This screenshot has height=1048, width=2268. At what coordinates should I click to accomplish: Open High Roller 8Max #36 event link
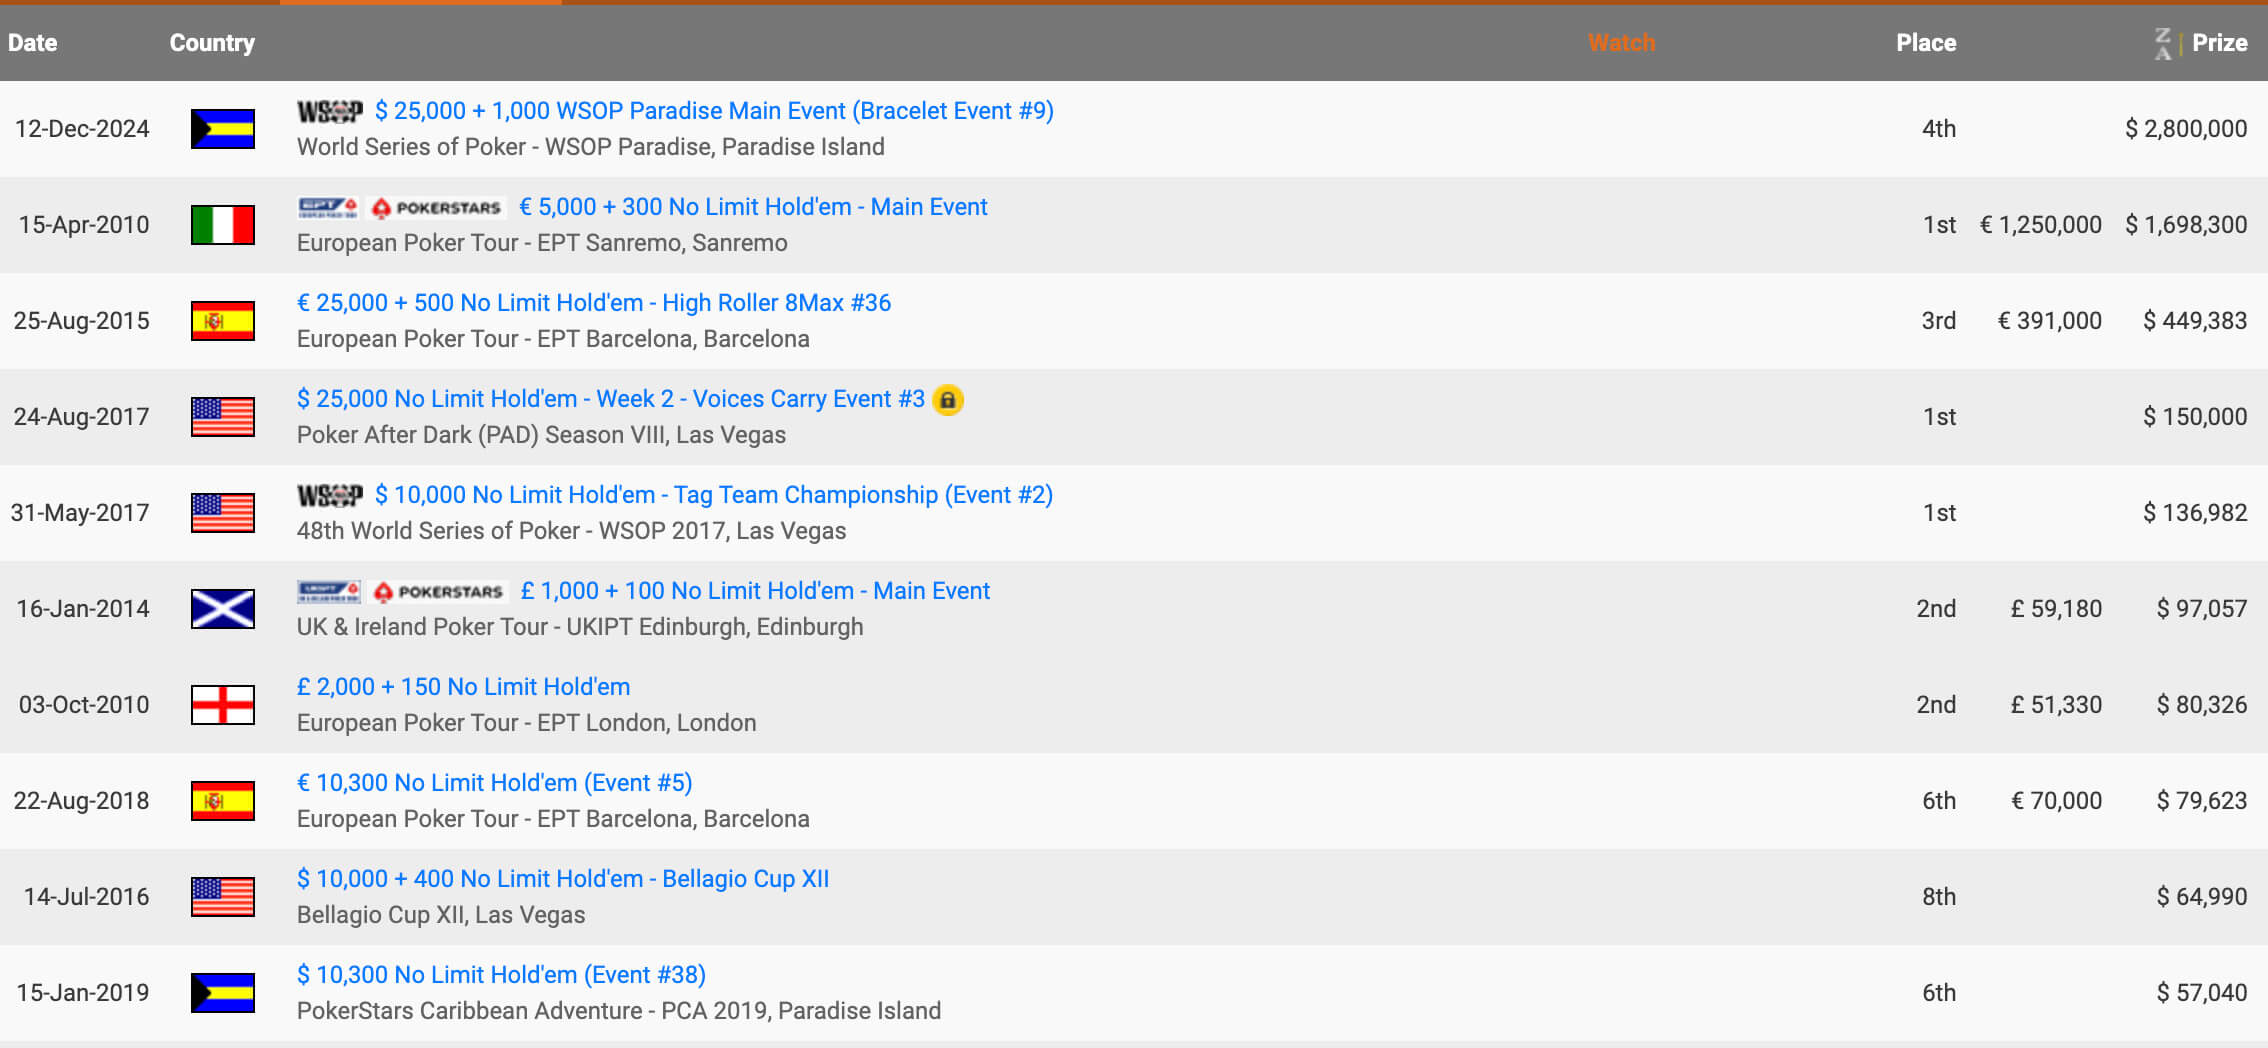point(593,303)
